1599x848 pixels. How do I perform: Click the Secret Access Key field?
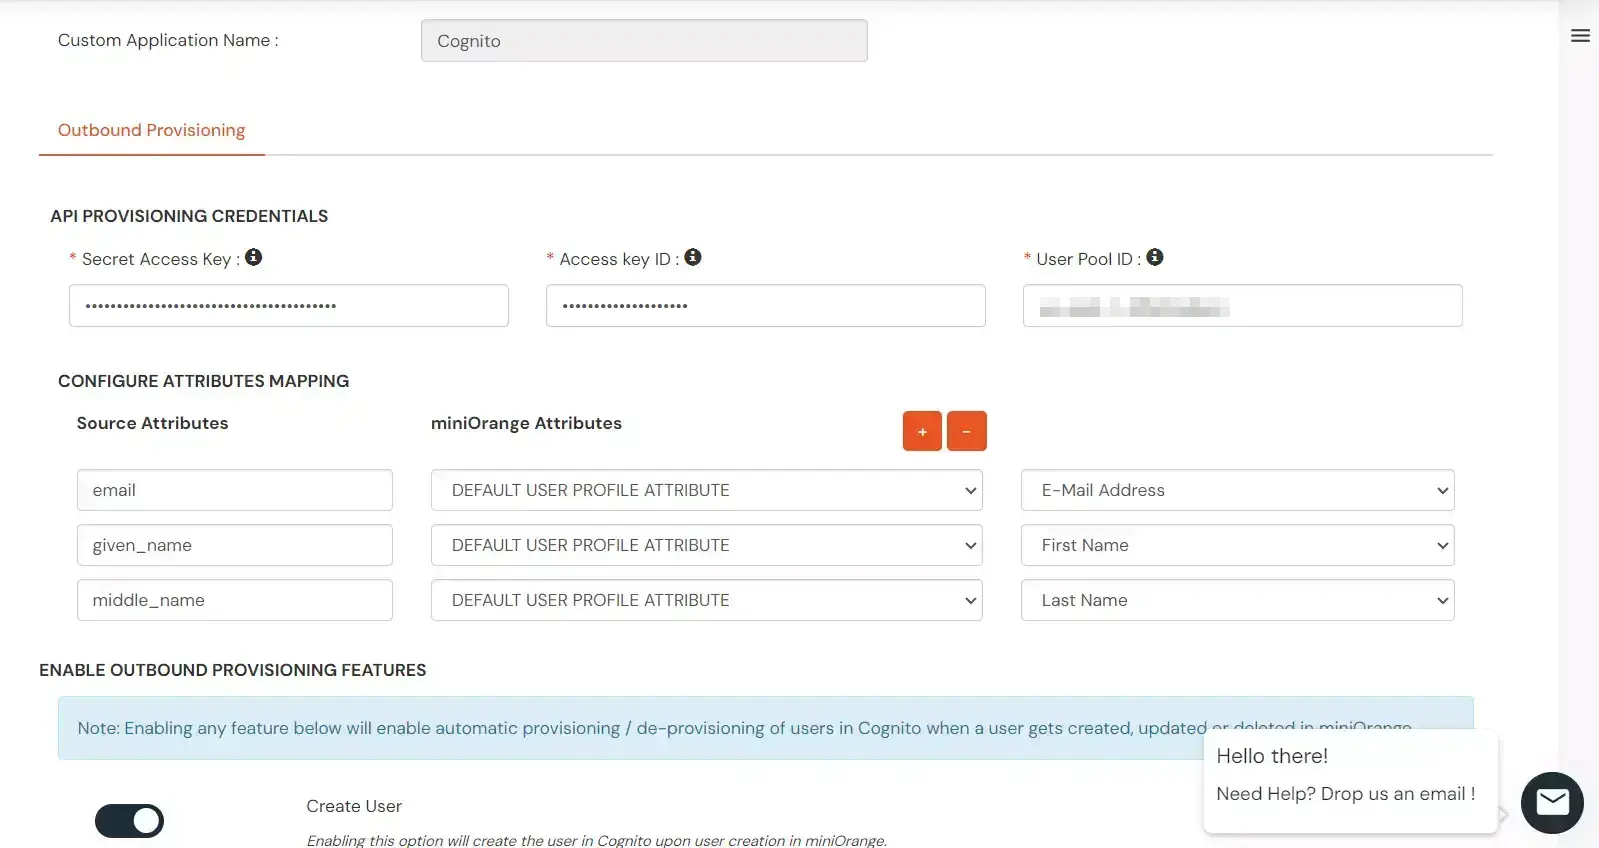coord(289,306)
